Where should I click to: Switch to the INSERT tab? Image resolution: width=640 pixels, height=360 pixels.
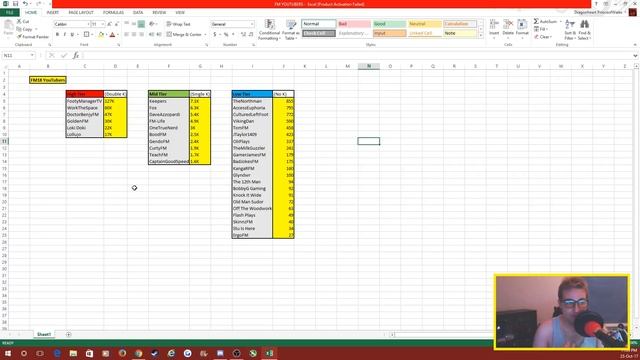pyautogui.click(x=53, y=13)
